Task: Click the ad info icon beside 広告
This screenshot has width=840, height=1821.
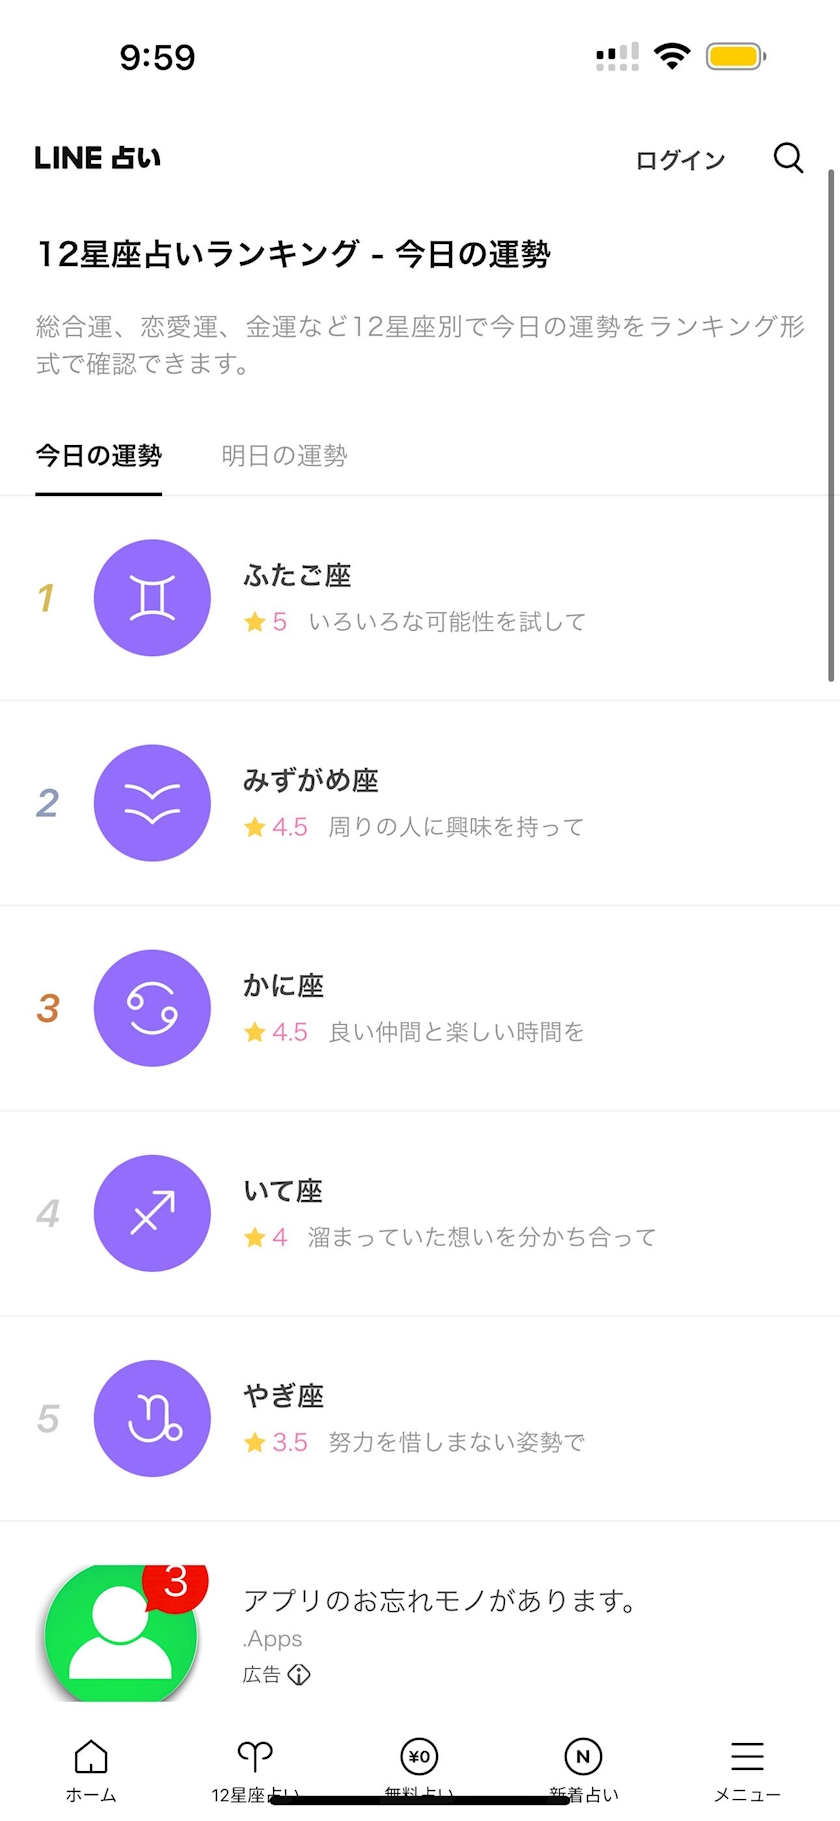Action: point(299,1675)
